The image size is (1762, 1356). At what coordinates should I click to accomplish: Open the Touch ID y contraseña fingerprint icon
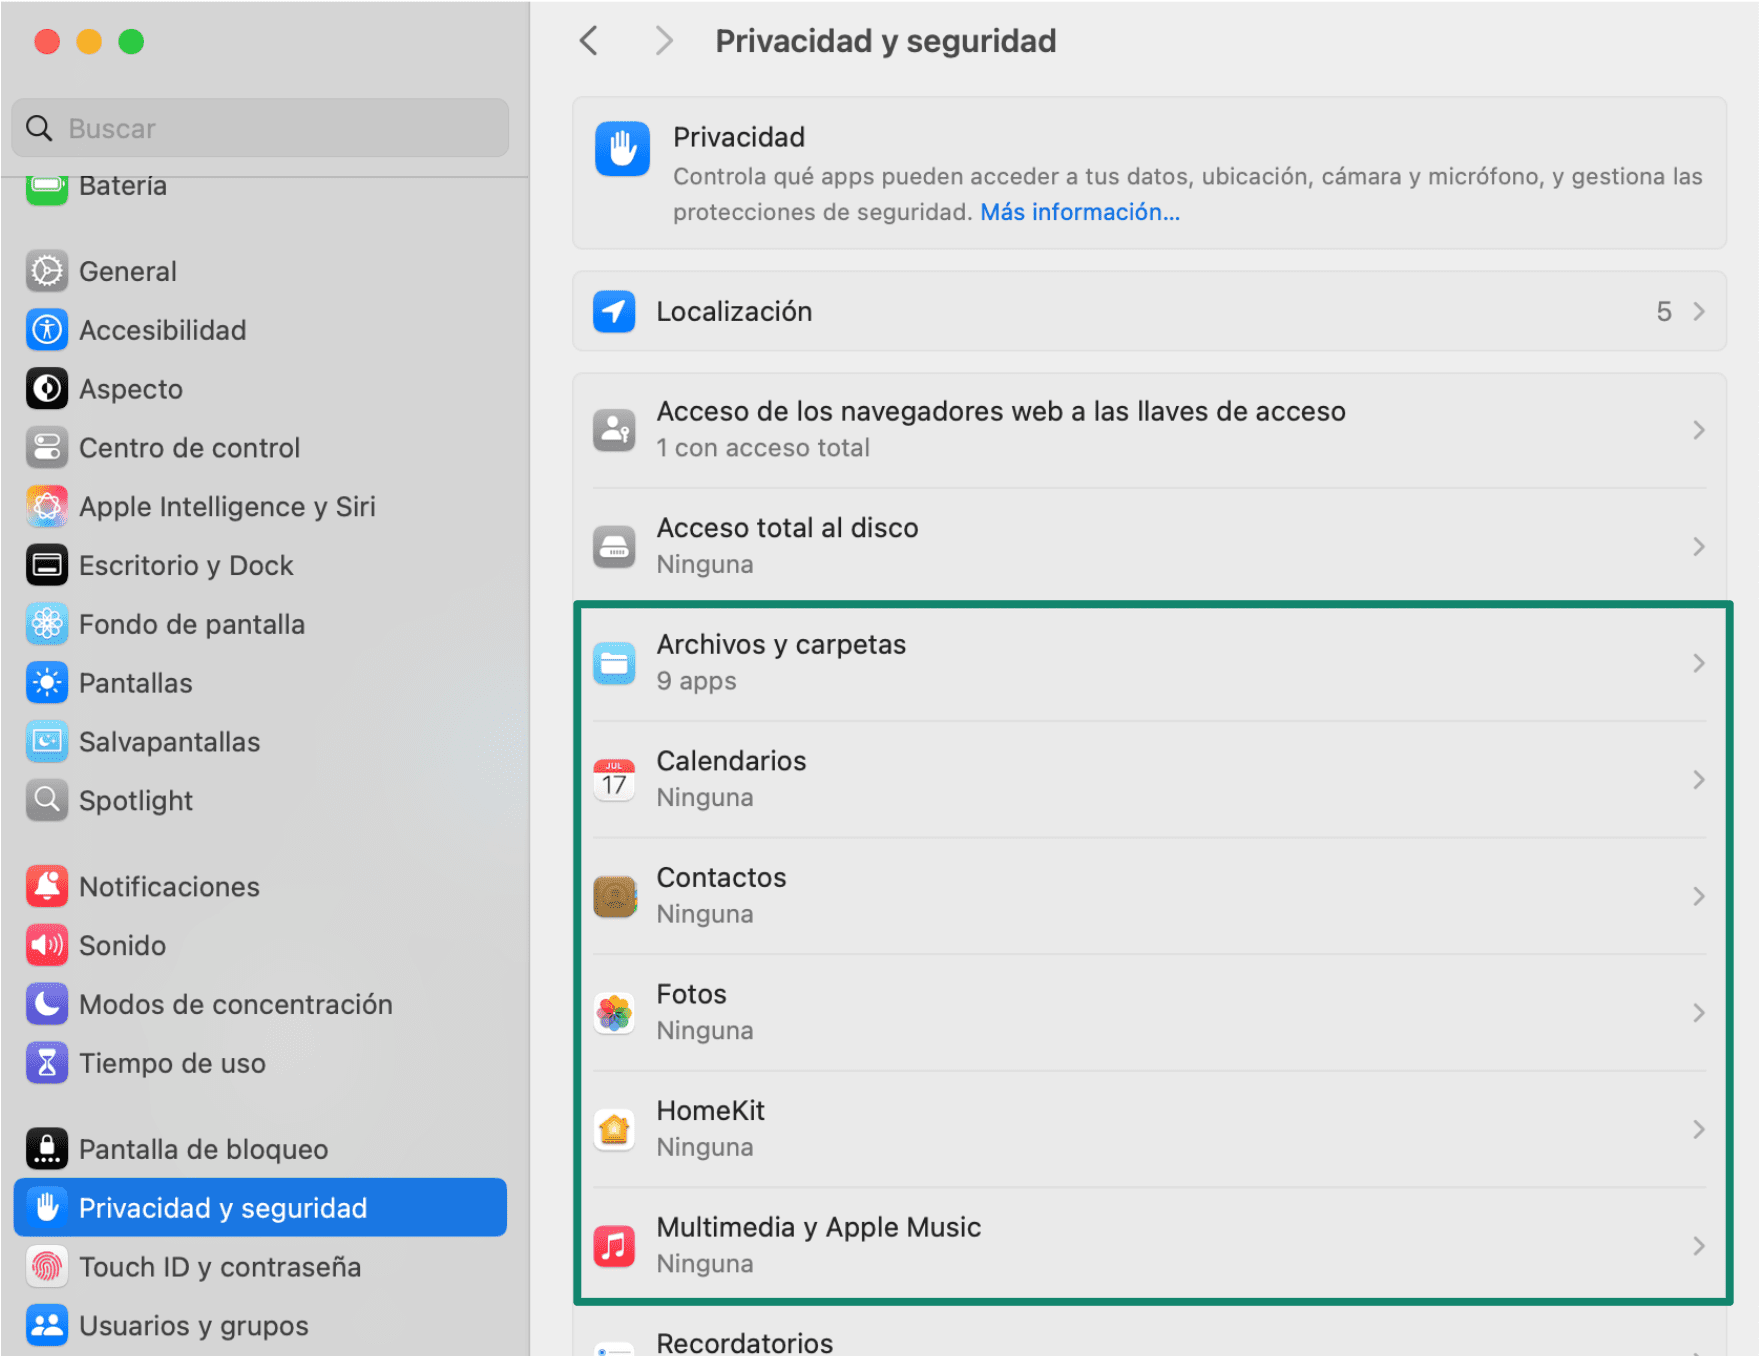[46, 1266]
